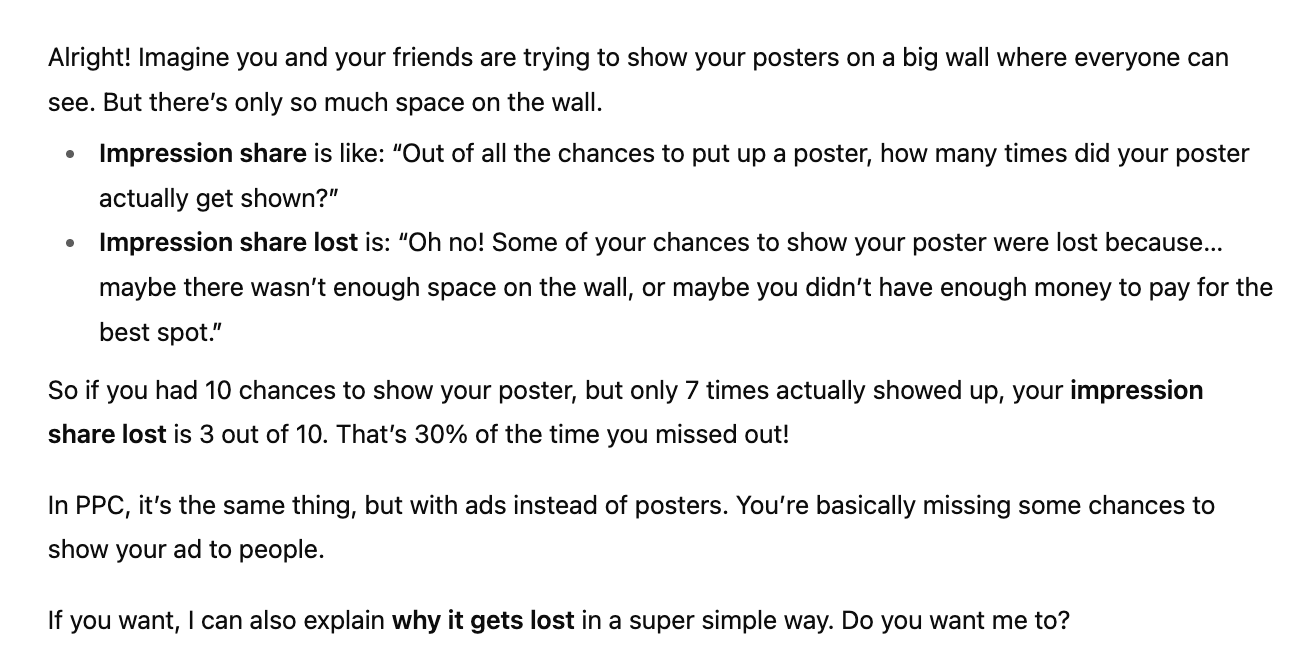Click the bold "why it gets lost" phrase

[x=483, y=620]
